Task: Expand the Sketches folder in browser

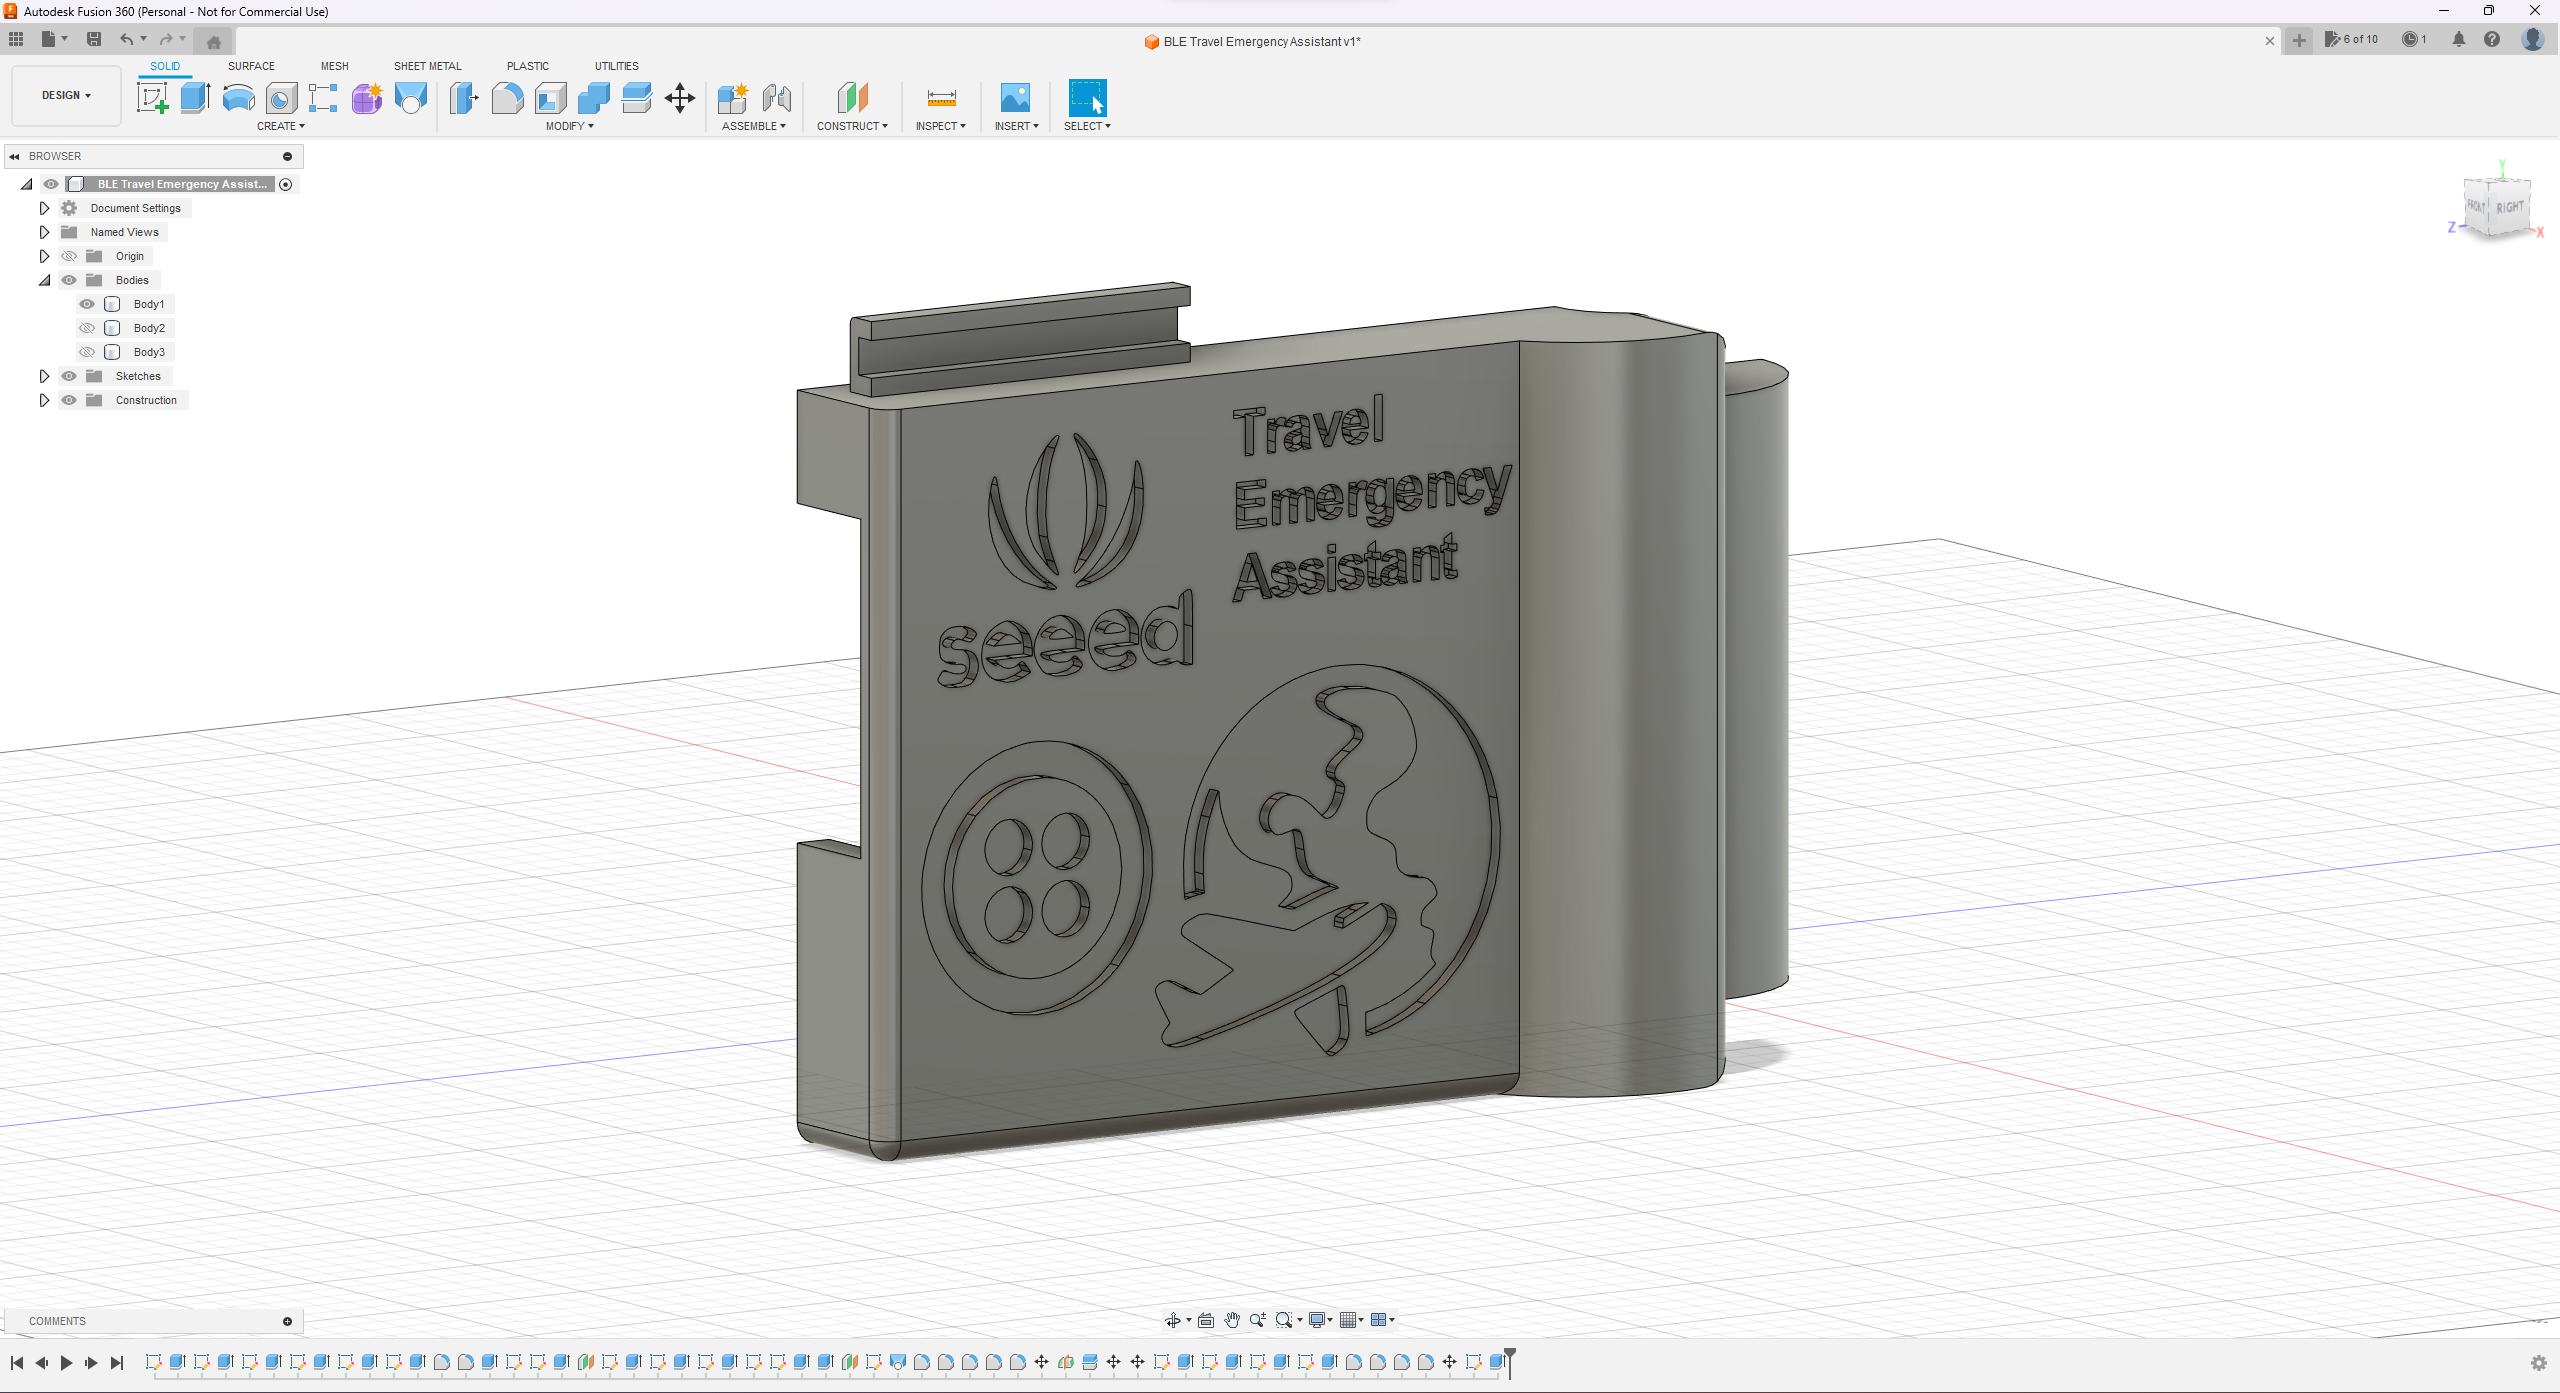Action: 43,376
